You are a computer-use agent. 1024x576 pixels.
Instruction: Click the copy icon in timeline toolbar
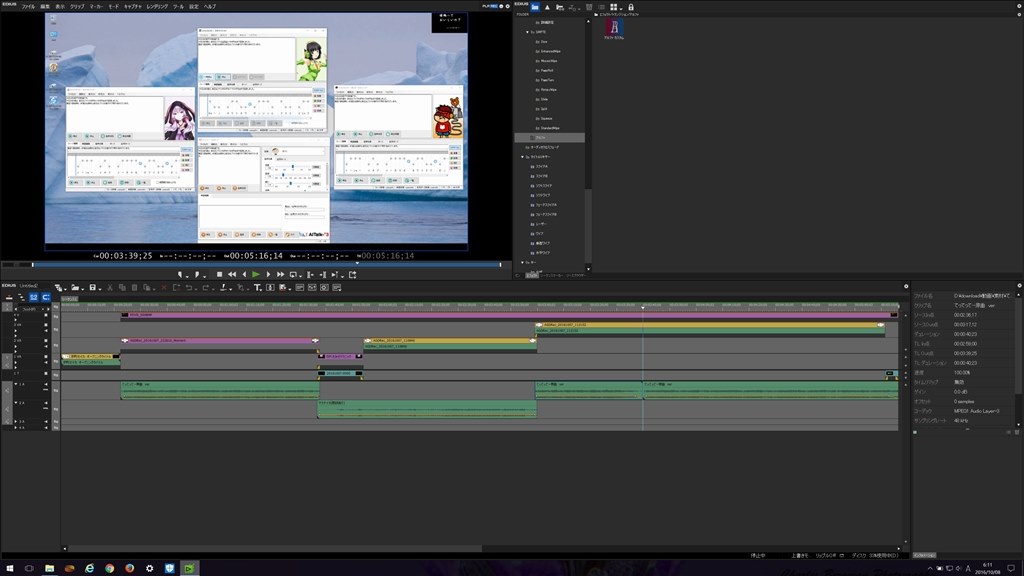coord(122,287)
